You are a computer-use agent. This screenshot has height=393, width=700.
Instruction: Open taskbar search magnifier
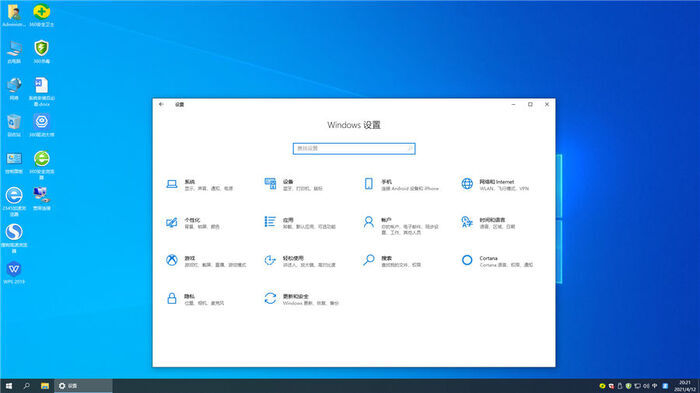(x=26, y=386)
